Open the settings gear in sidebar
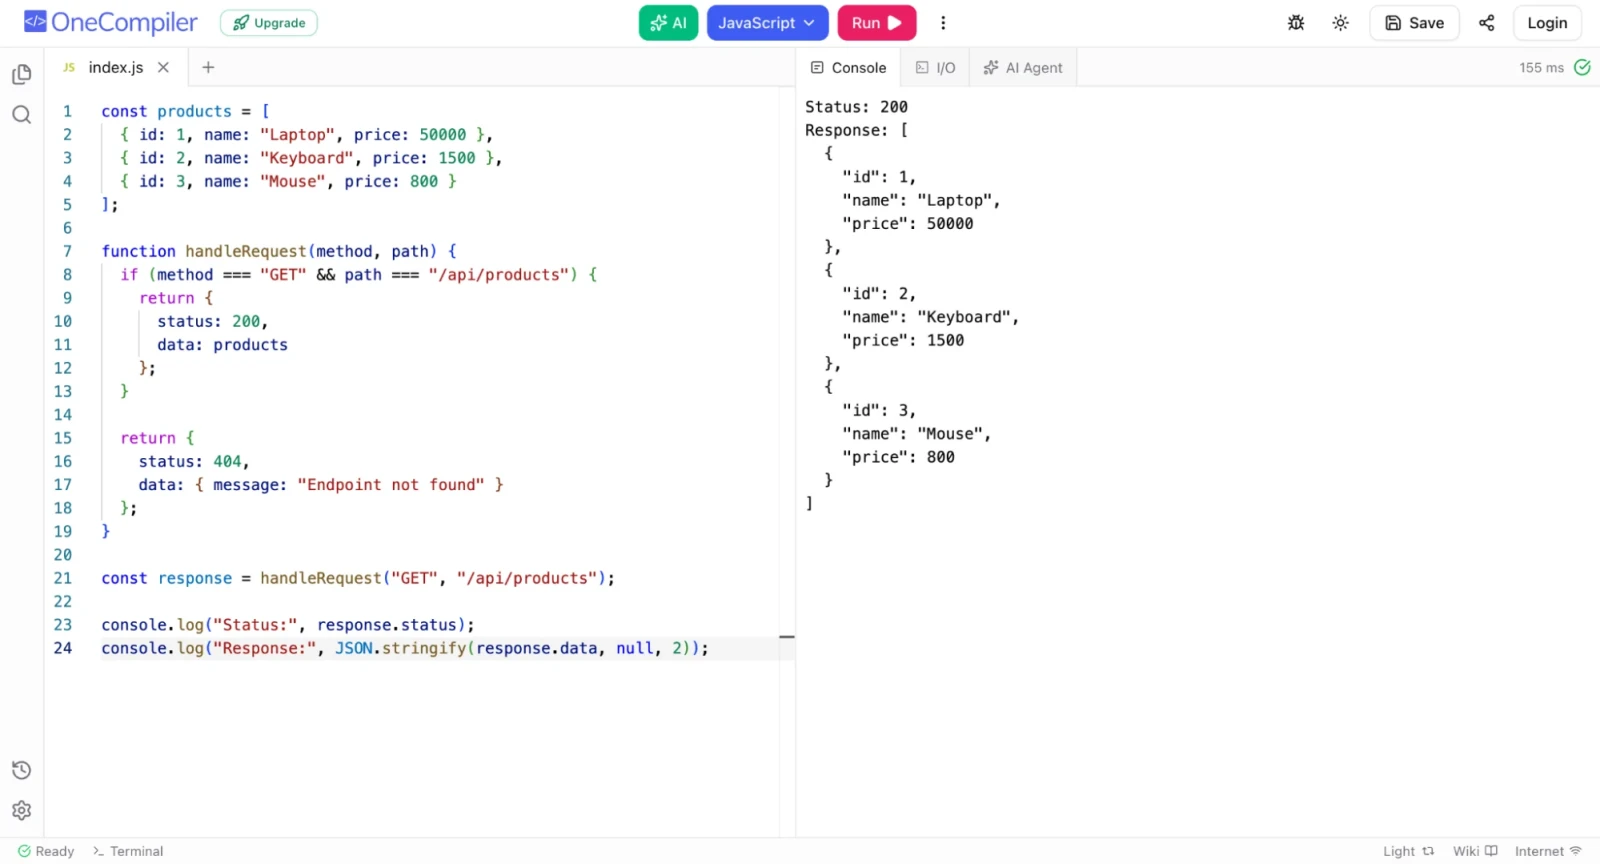The image size is (1600, 864). [x=21, y=810]
